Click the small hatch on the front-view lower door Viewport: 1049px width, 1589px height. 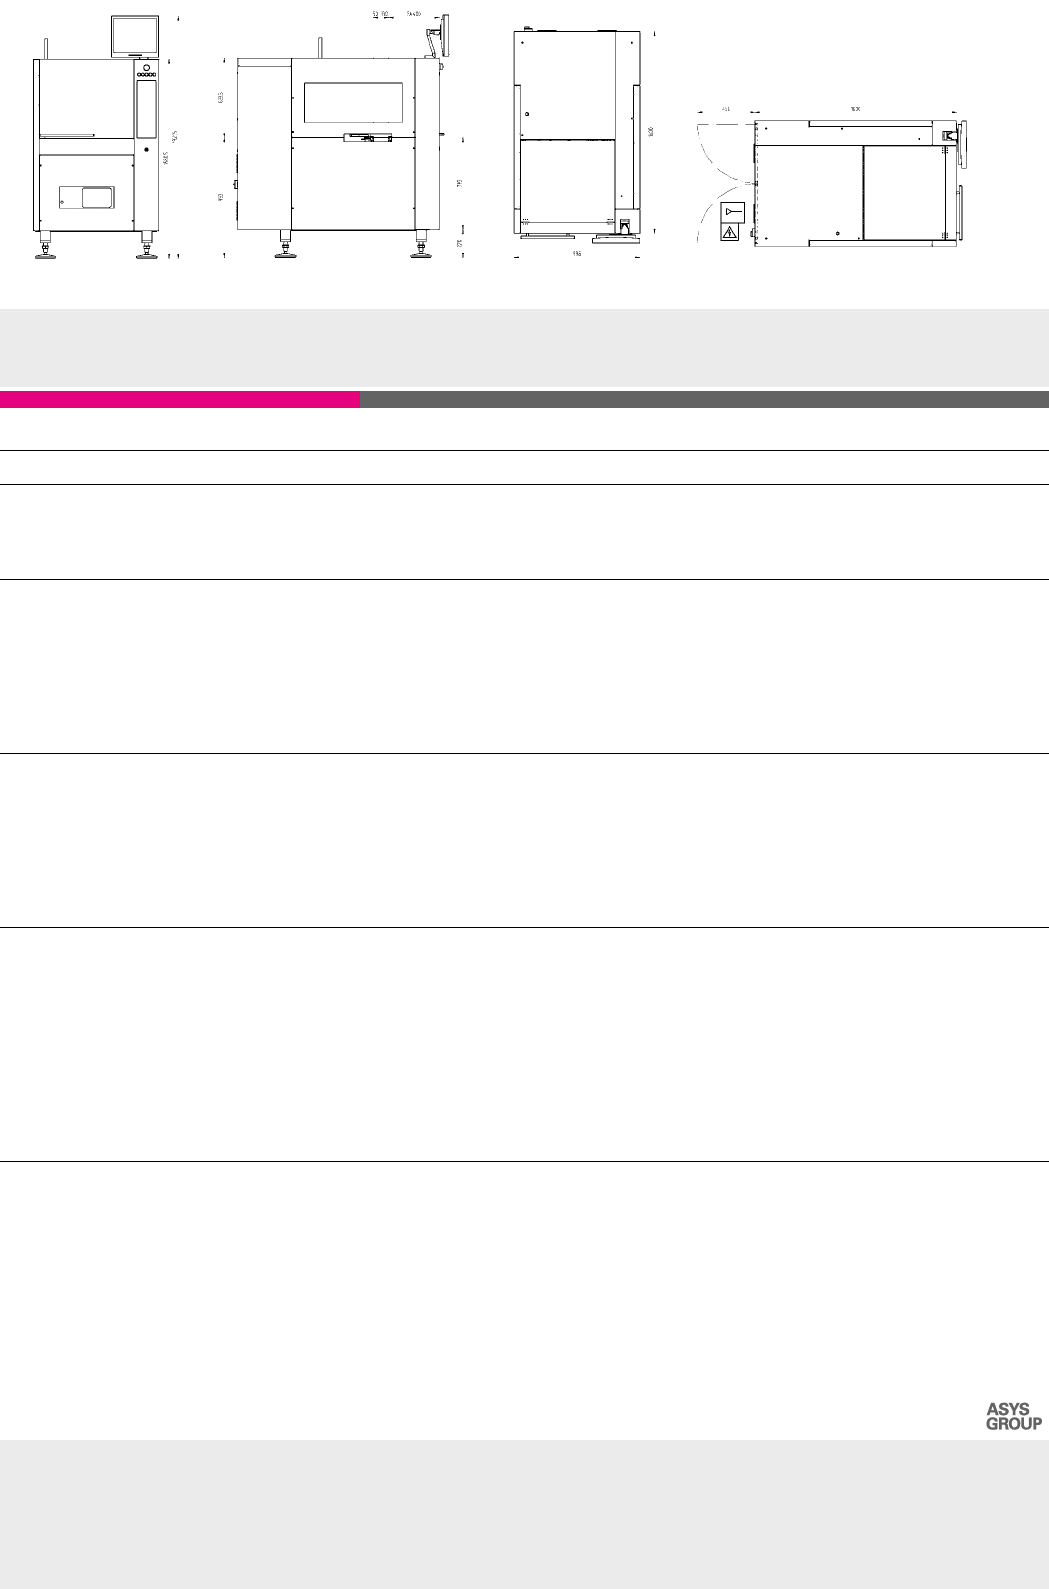(86, 197)
